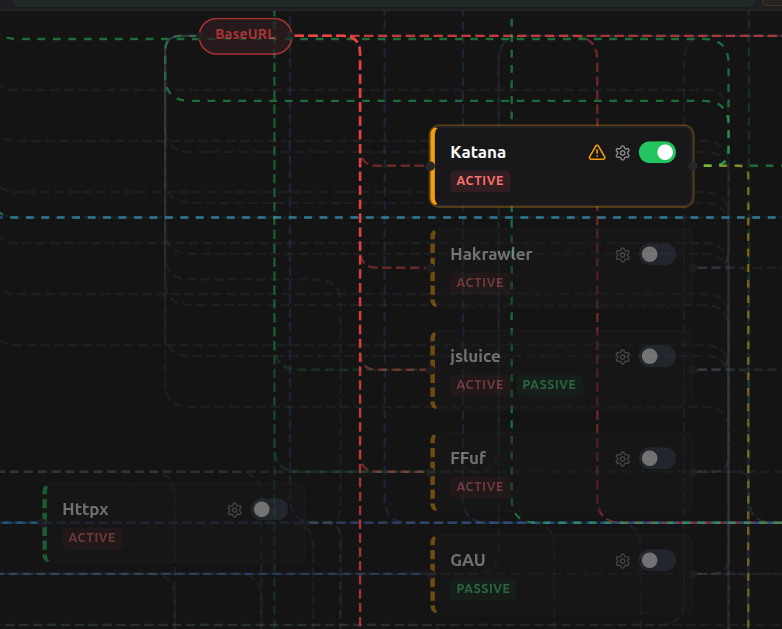Viewport: 782px width, 629px height.
Task: Click the FFuf node title
Action: 468,458
